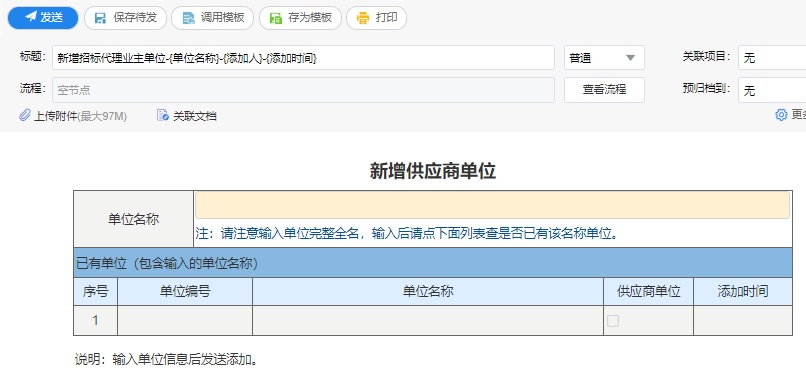Screen dimensions: 806x377
Task: Open the 关联项目 selector field
Action: pos(772,58)
